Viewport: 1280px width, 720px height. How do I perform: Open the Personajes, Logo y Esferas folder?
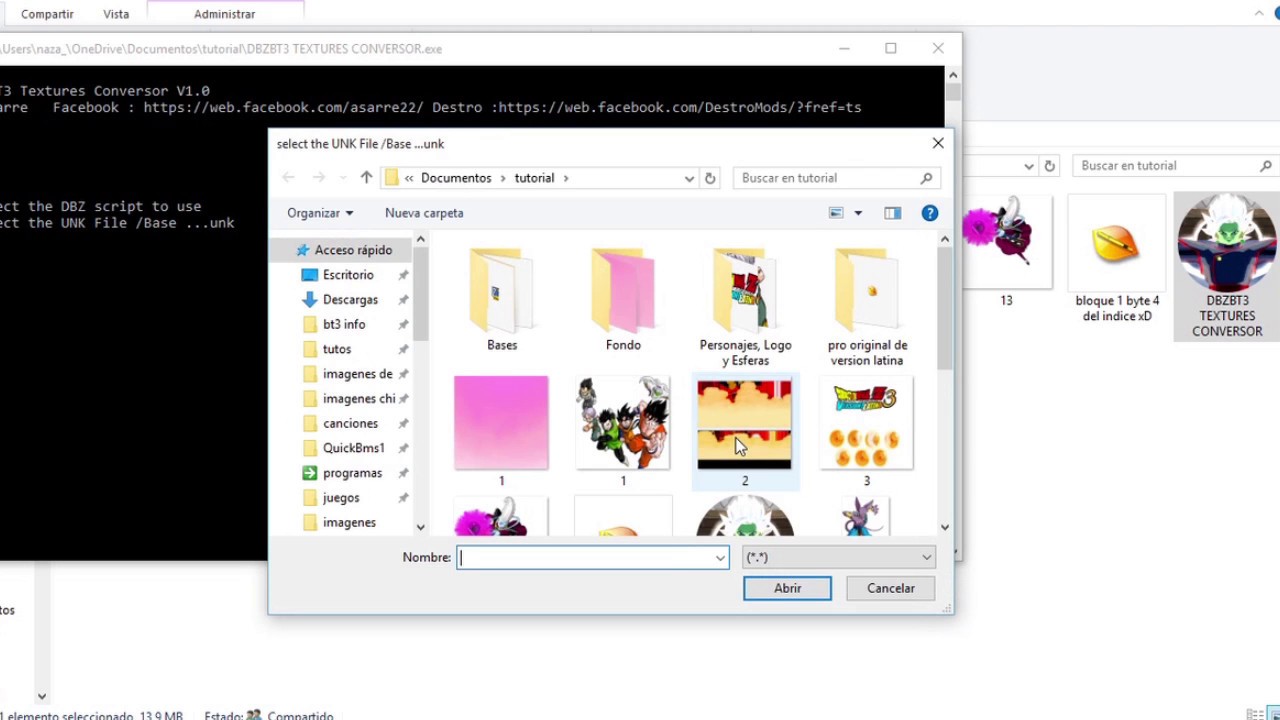(x=745, y=306)
